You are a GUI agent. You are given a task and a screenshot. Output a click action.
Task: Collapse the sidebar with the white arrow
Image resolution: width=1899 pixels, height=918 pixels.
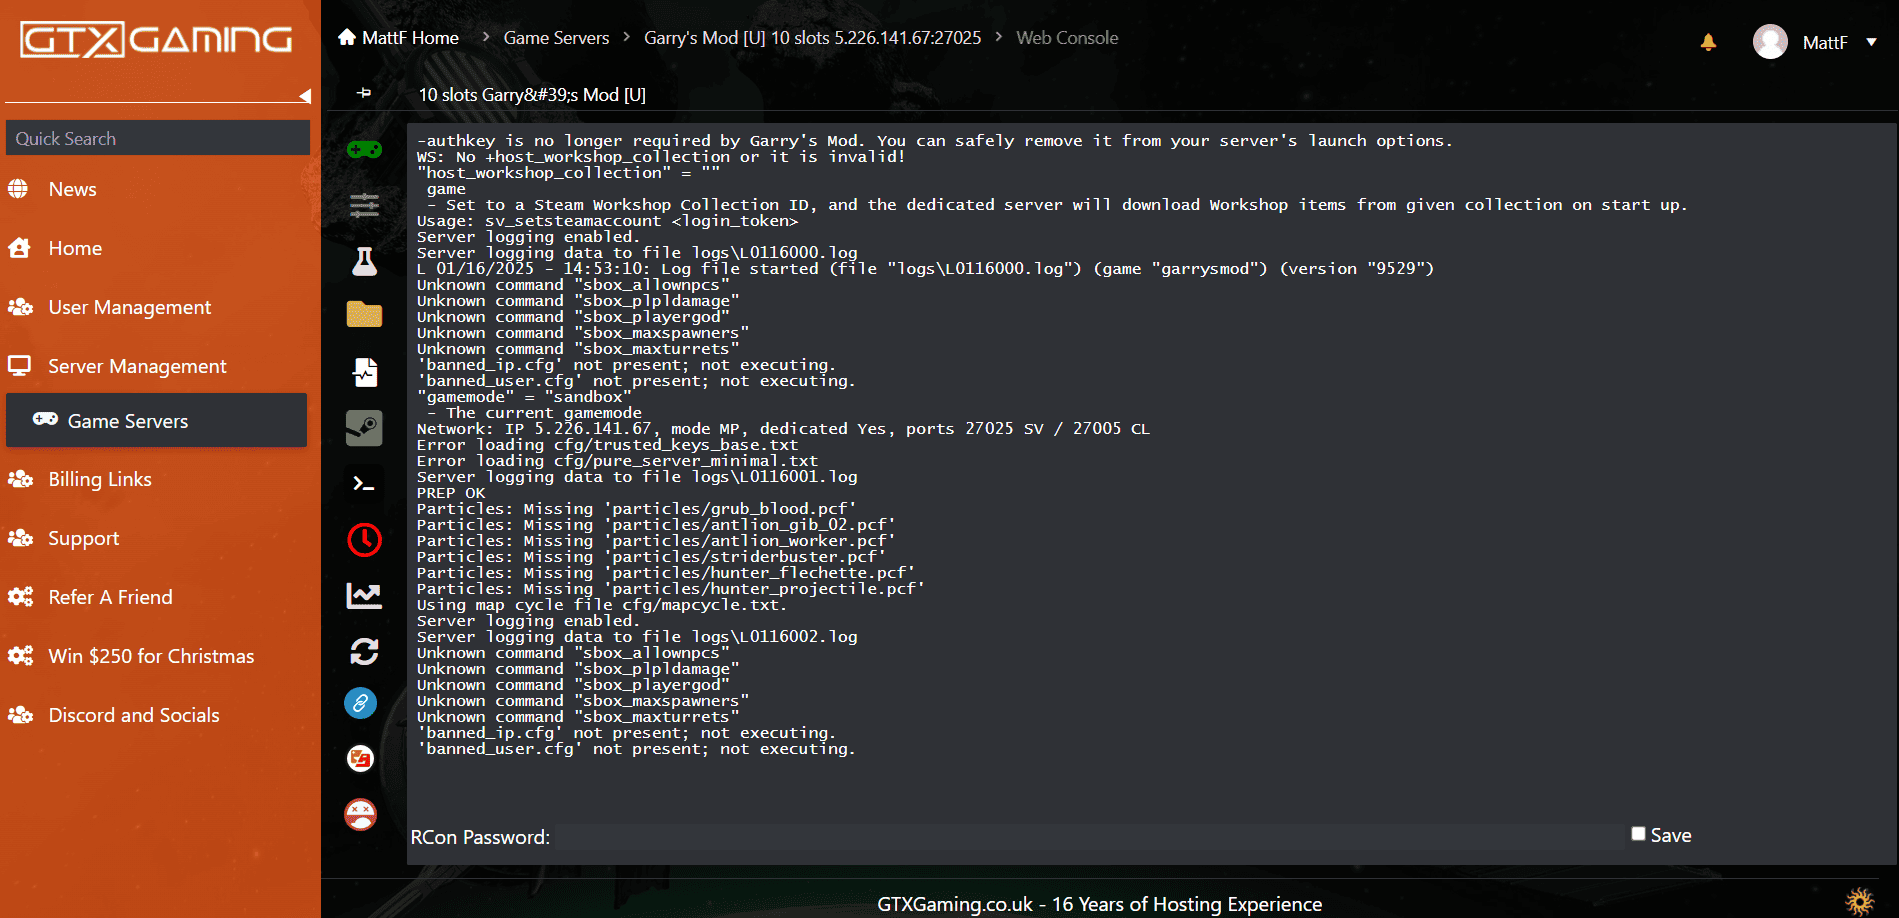click(305, 96)
